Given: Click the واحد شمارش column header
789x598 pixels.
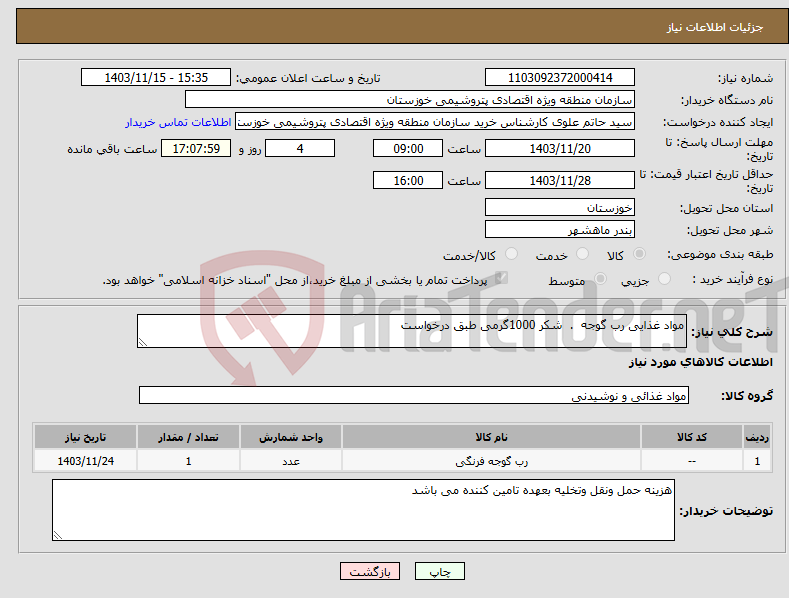Looking at the screenshot, I should point(291,437).
